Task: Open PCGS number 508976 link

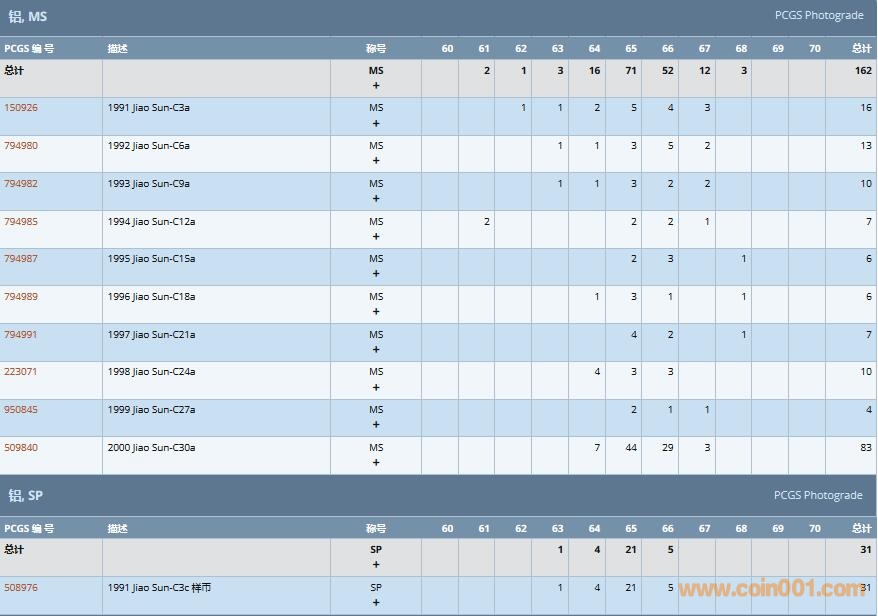Action: (21, 588)
